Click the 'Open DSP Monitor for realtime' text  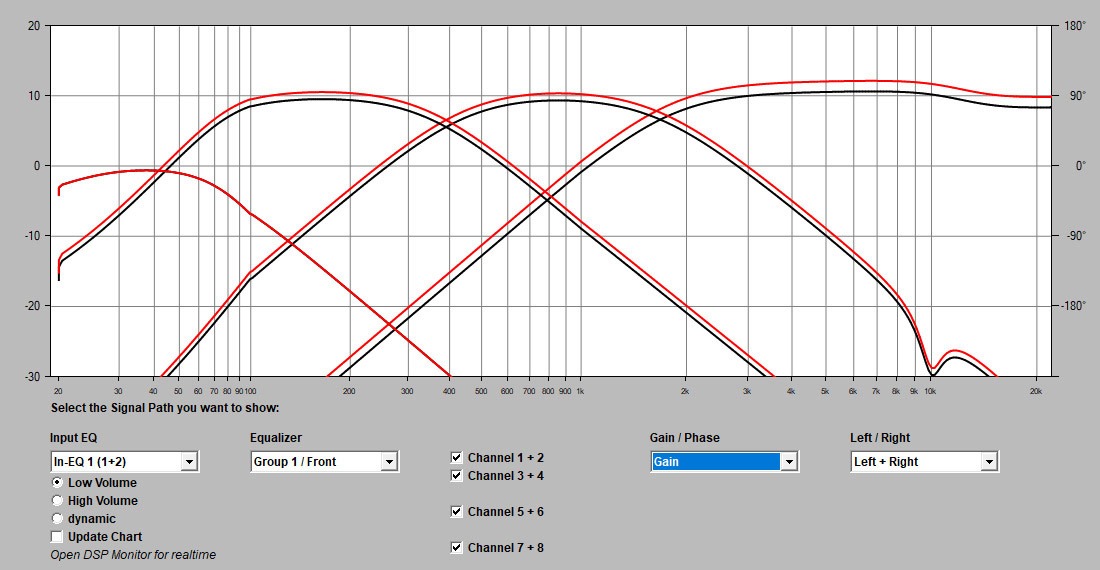133,555
